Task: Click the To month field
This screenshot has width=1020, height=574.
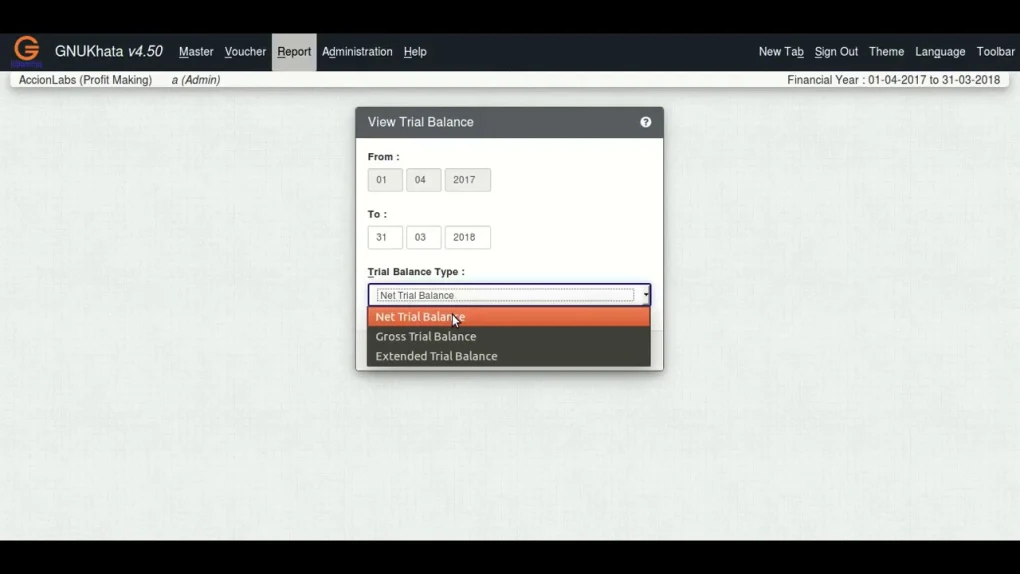Action: [423, 238]
